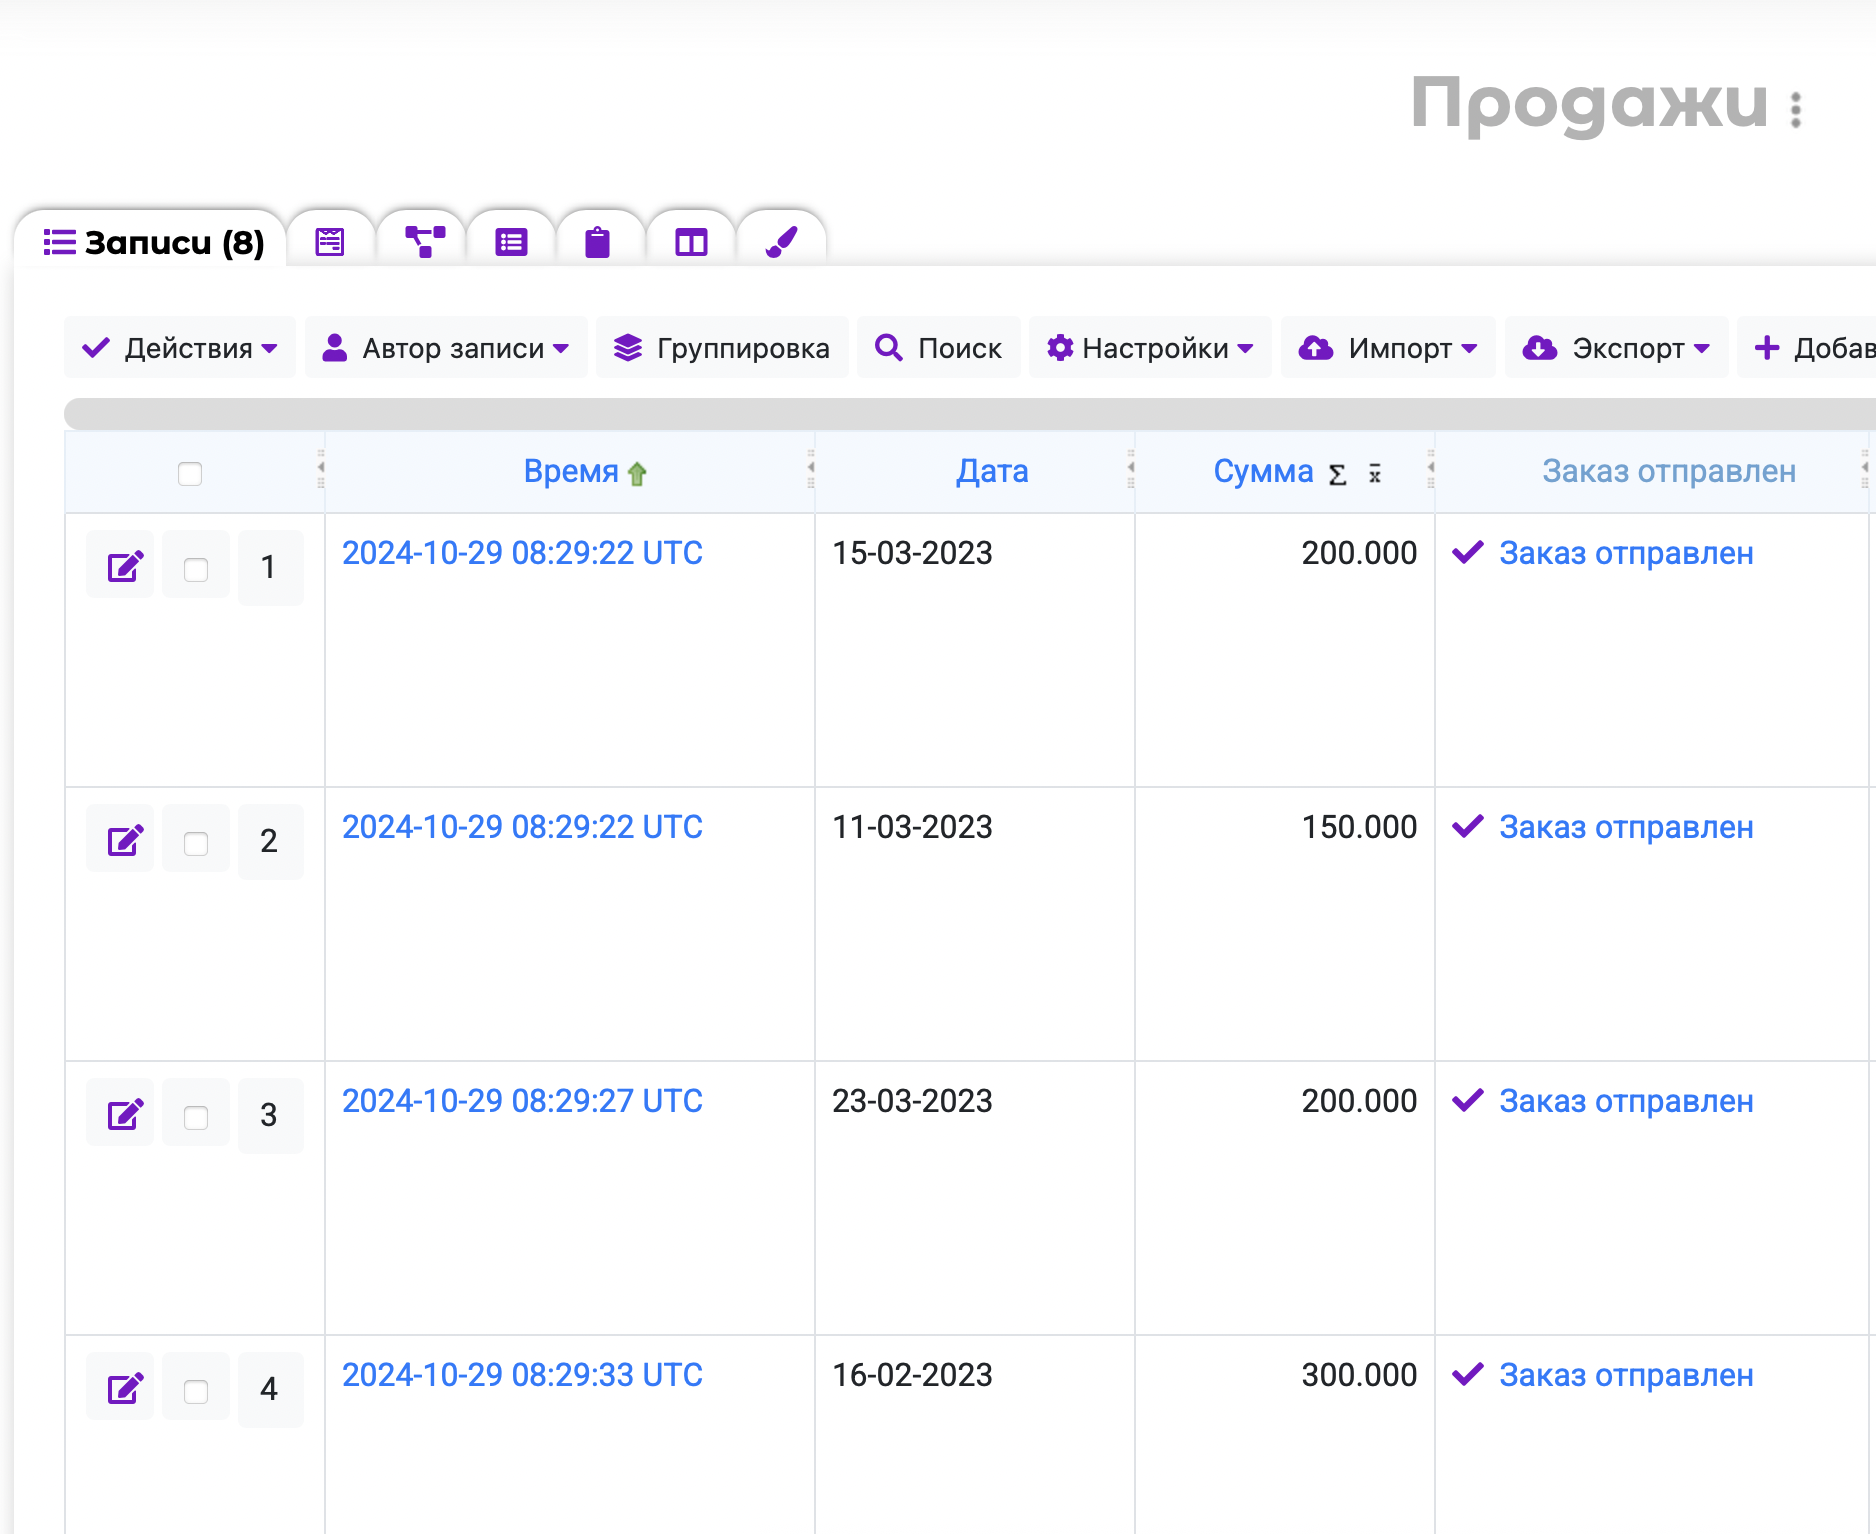The image size is (1876, 1534).
Task: Open the three-dot menu beside Продажи
Action: [1796, 110]
